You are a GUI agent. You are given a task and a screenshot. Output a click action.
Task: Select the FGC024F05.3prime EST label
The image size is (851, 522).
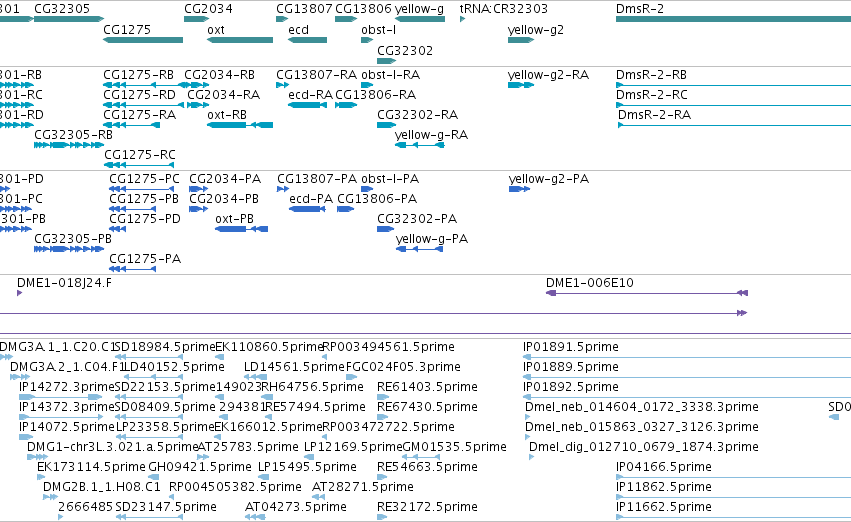pos(403,367)
